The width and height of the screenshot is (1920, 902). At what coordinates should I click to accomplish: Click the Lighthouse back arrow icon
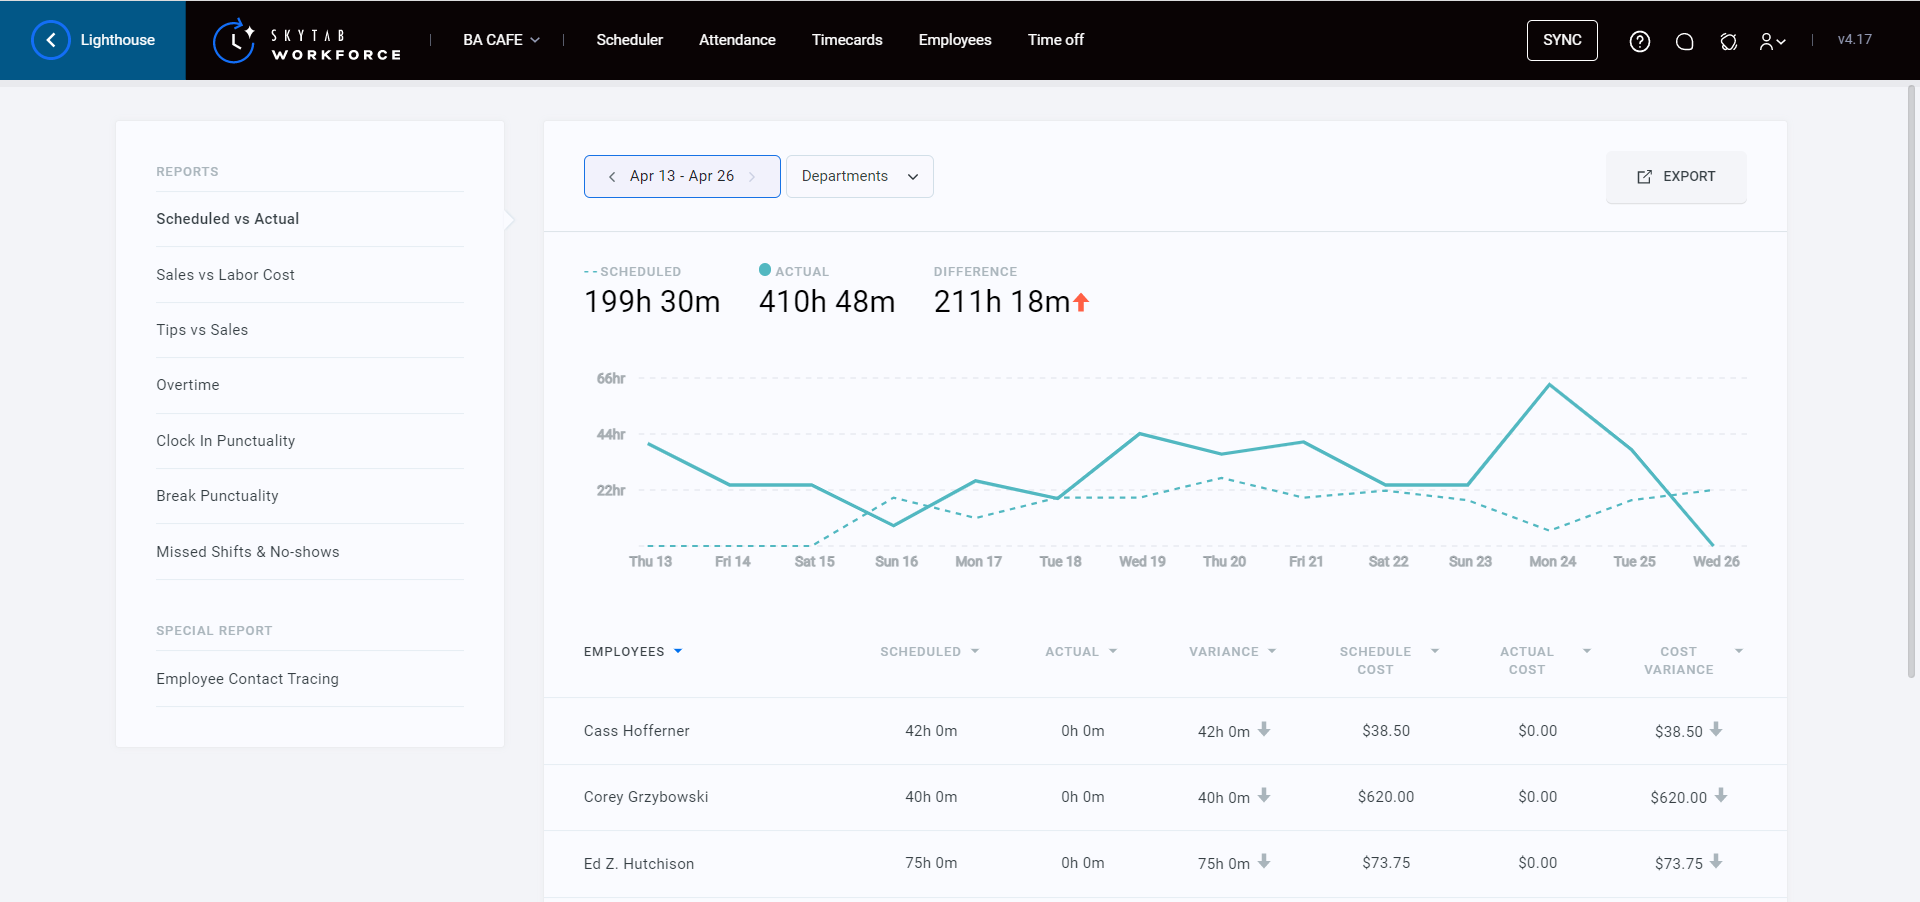(x=51, y=40)
